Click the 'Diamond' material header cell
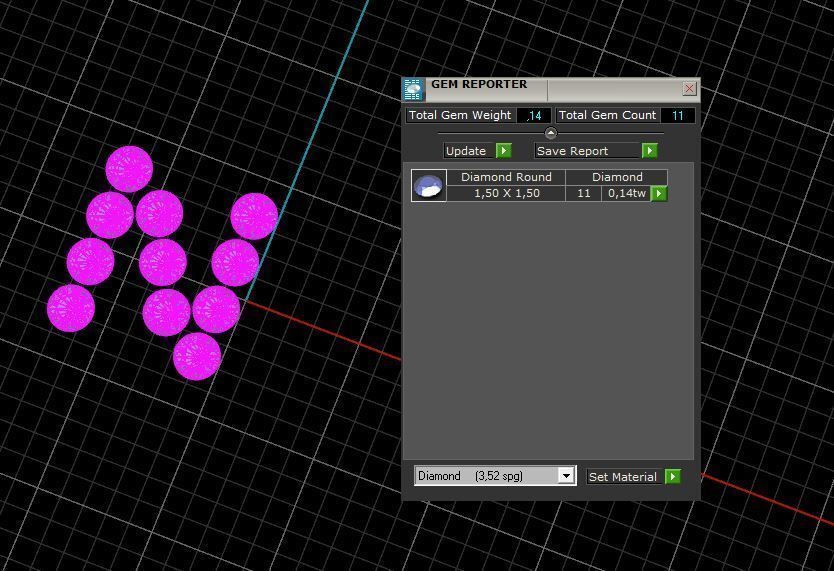834x571 pixels. (x=617, y=177)
